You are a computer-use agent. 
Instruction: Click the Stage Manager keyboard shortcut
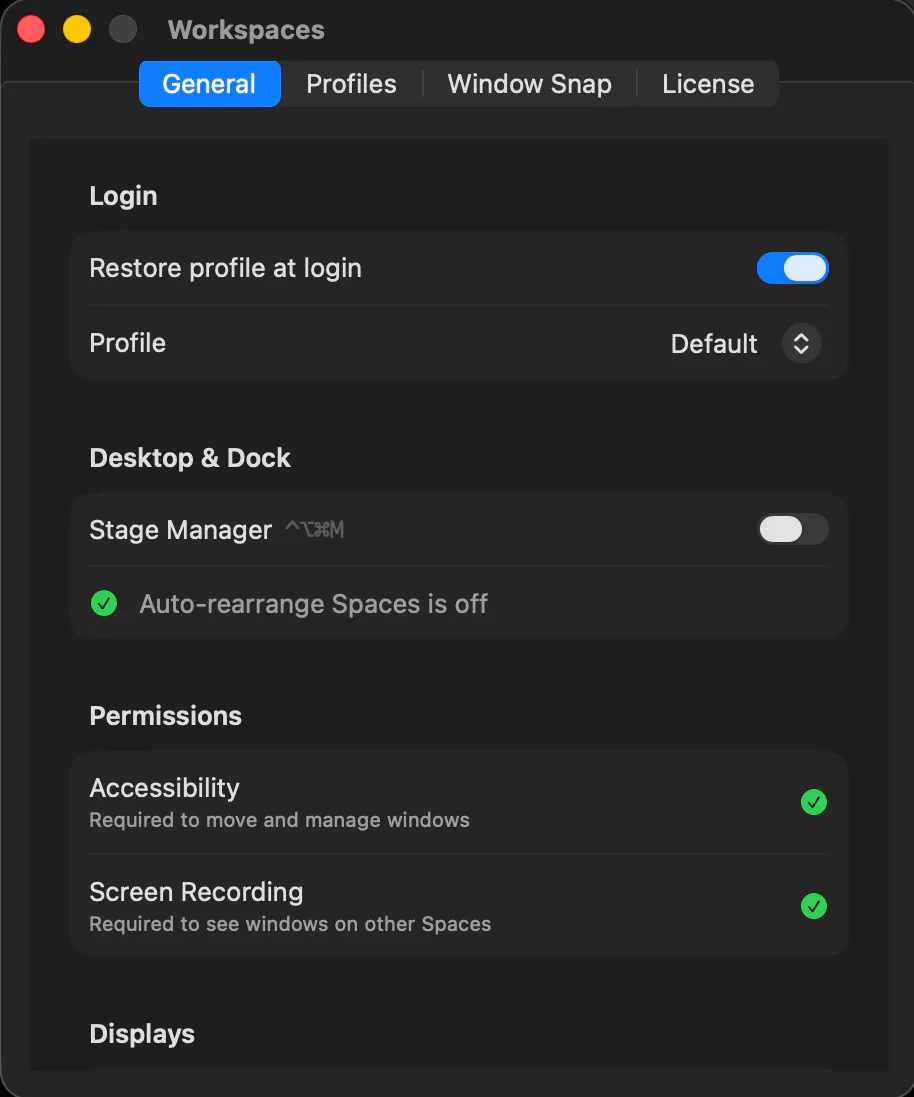(x=315, y=530)
